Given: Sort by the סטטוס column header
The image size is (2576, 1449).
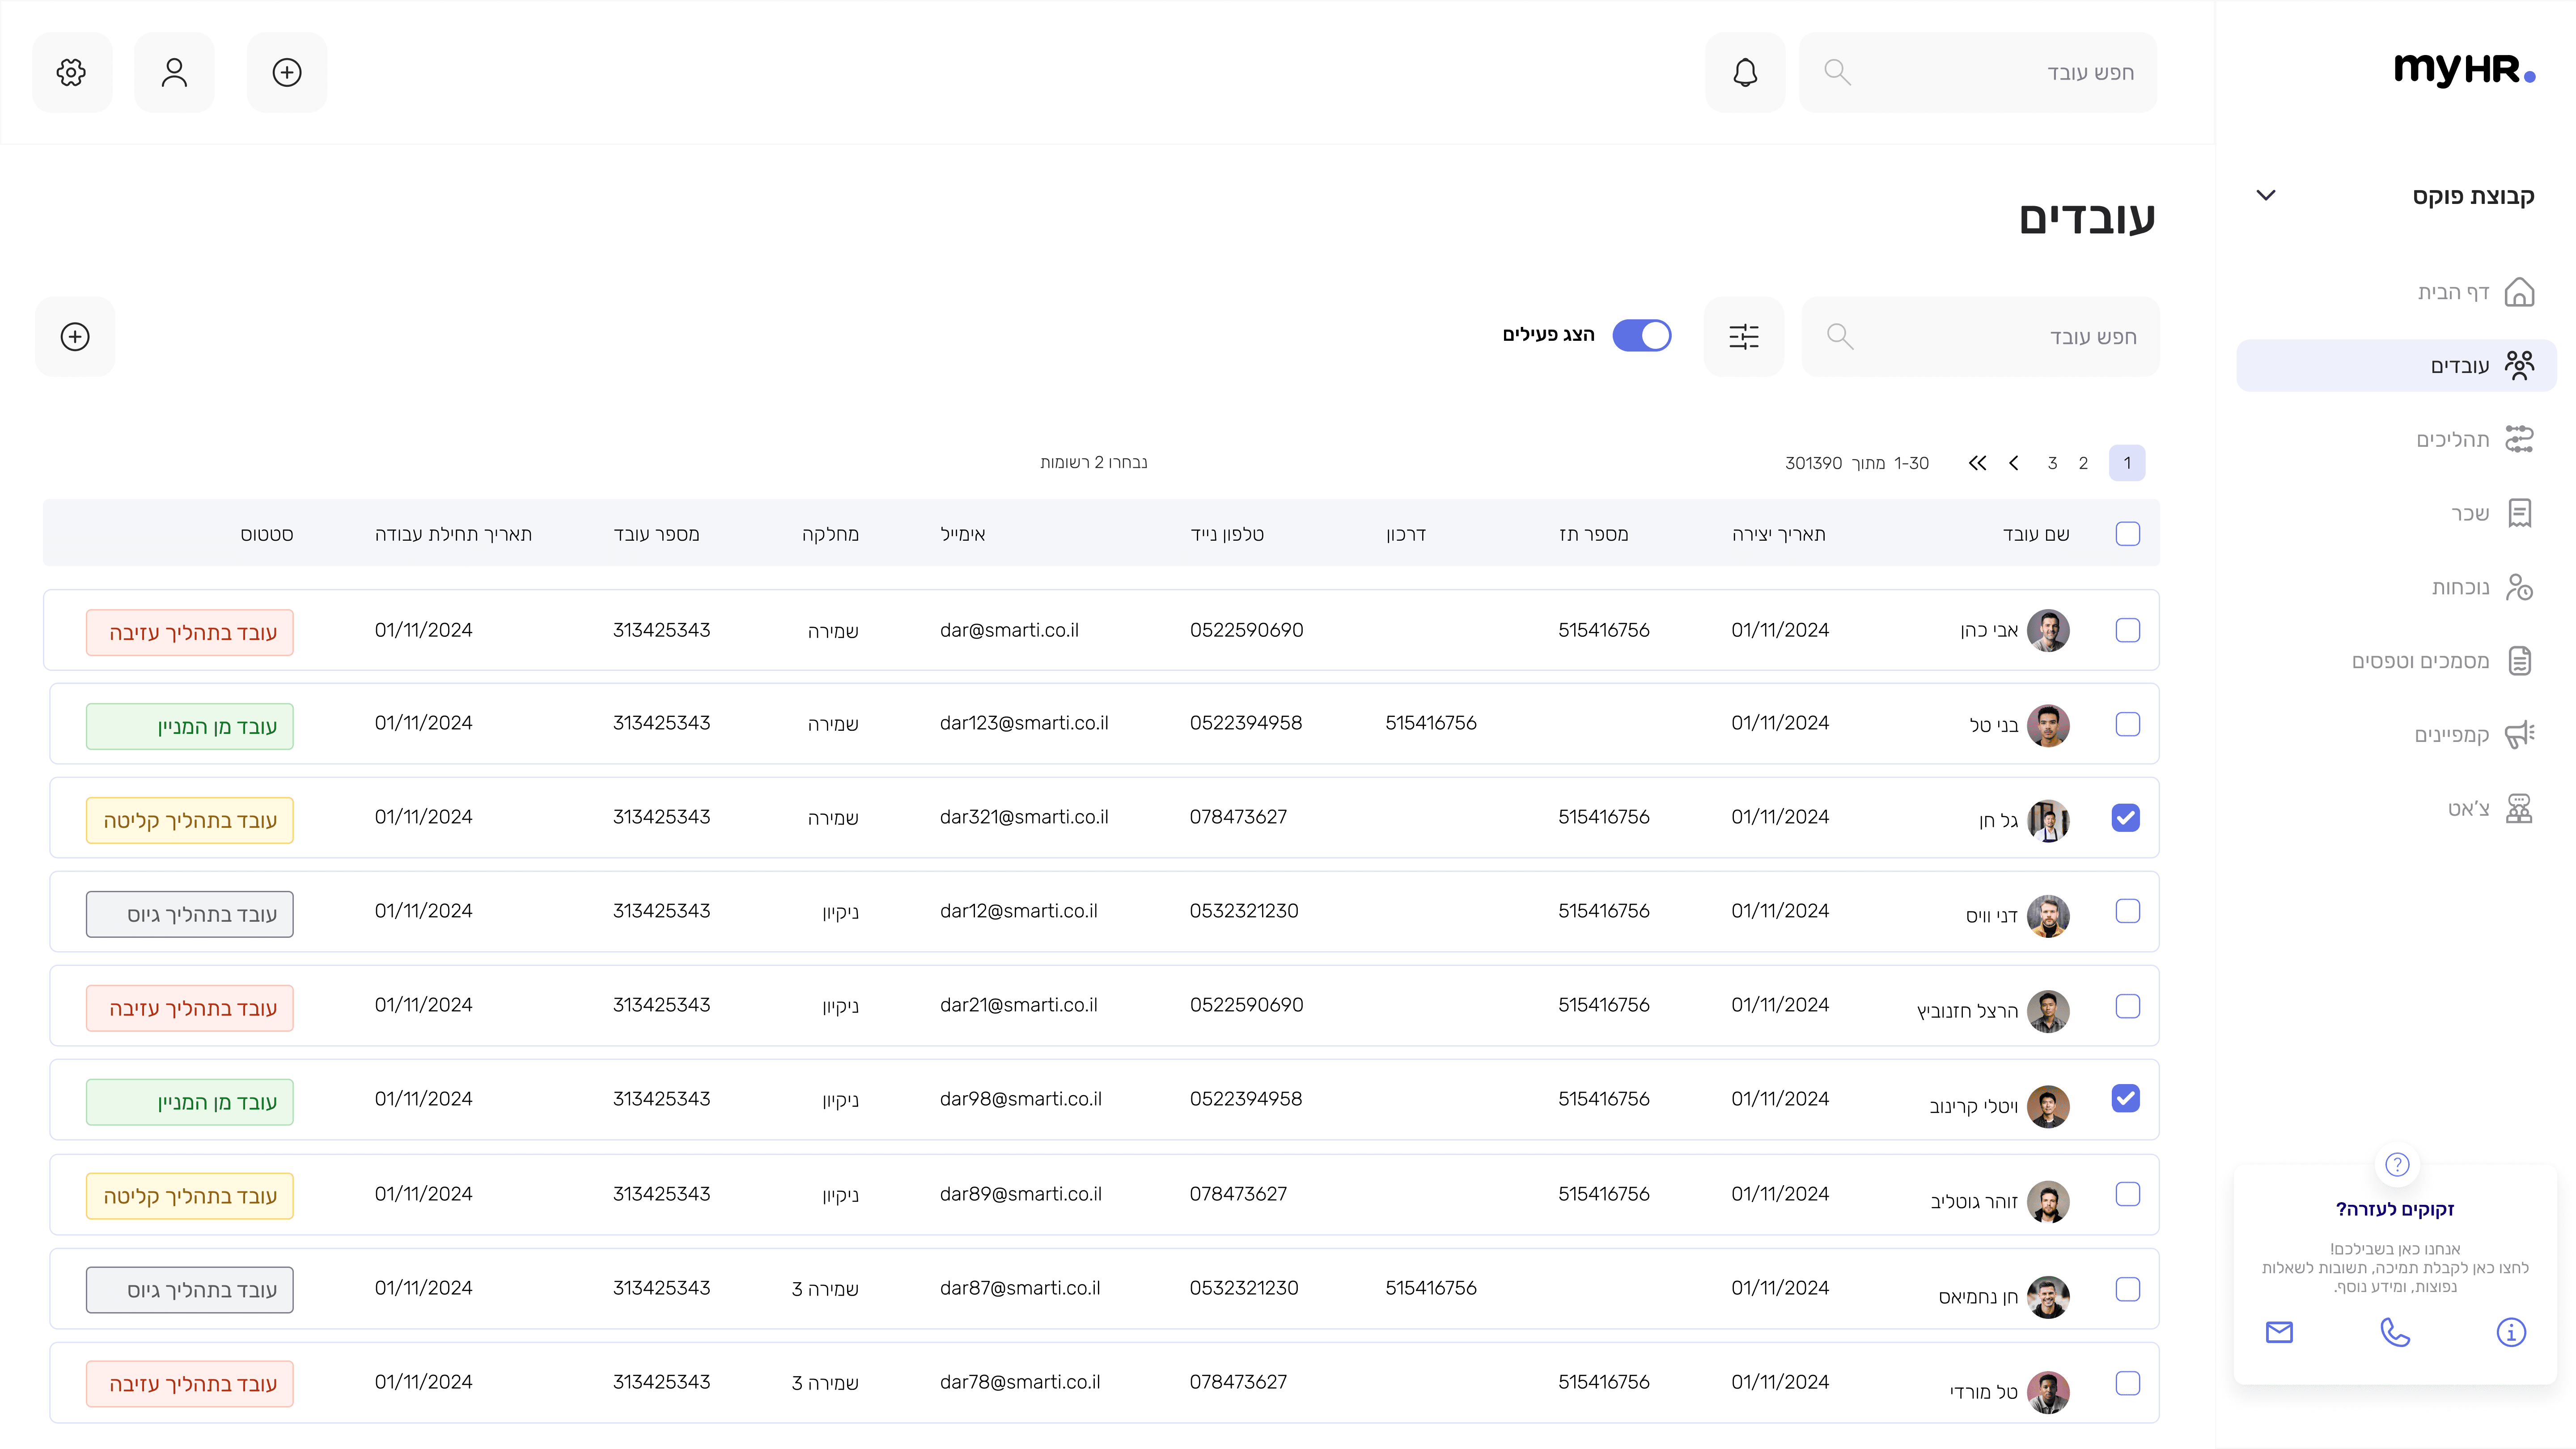Looking at the screenshot, I should click(267, 535).
